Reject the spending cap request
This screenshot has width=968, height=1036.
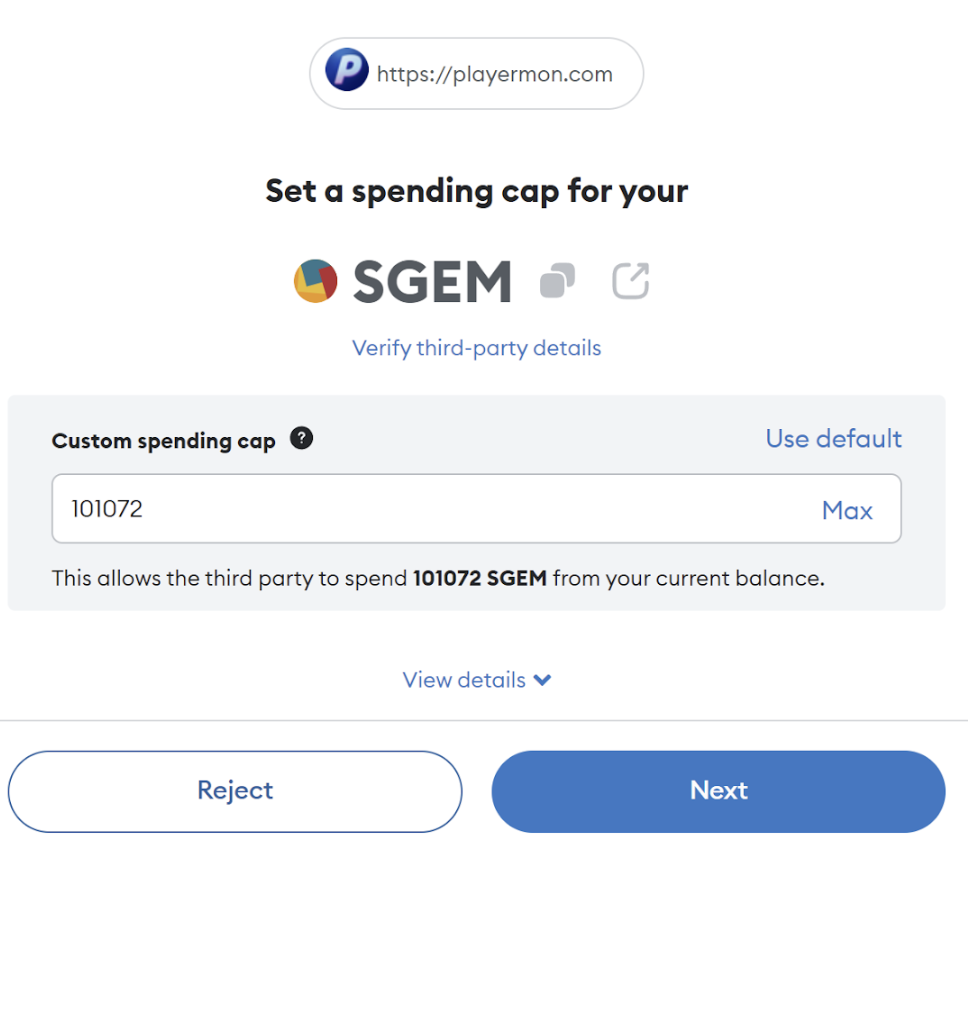pyautogui.click(x=235, y=791)
